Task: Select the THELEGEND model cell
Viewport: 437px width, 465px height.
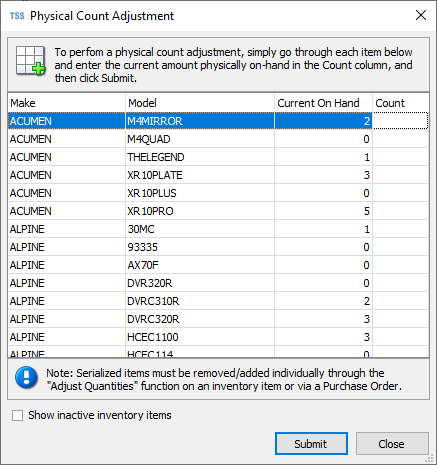Action: click(x=200, y=157)
